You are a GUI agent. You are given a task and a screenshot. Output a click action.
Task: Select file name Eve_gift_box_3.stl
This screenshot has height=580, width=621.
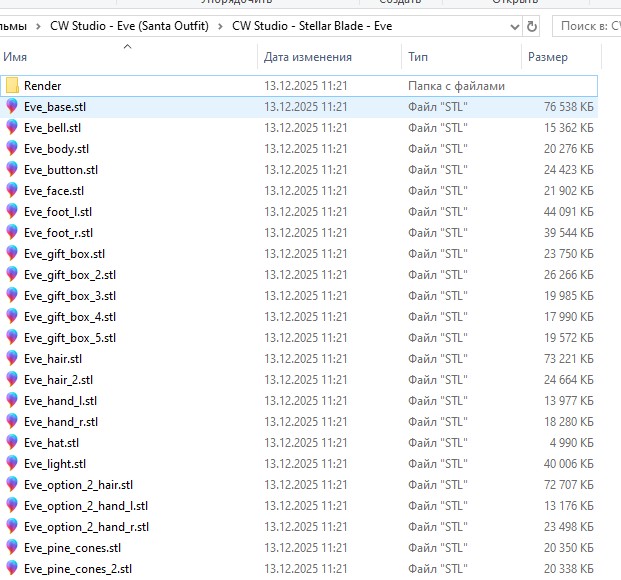[x=70, y=296]
